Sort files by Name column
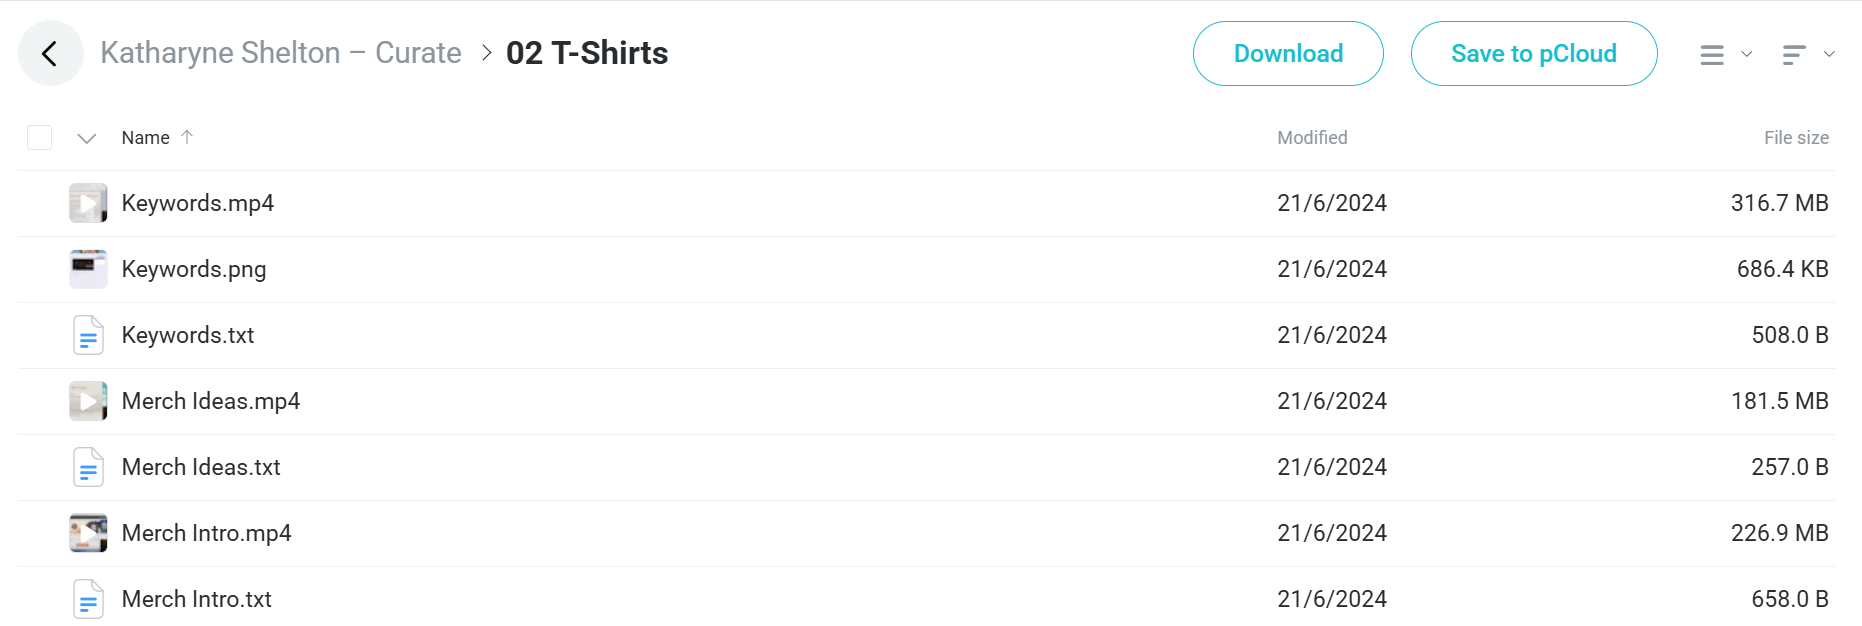 point(146,138)
